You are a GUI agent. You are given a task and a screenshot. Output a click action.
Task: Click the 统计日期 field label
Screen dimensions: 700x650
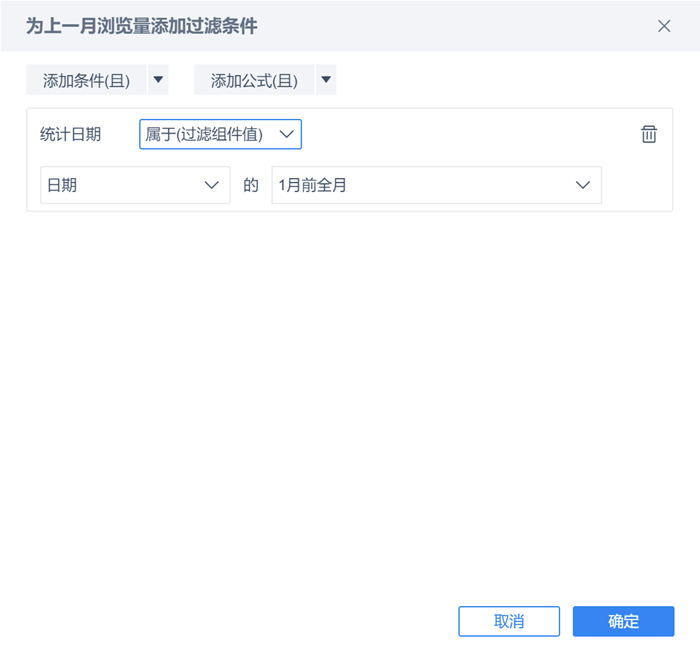tap(71, 134)
